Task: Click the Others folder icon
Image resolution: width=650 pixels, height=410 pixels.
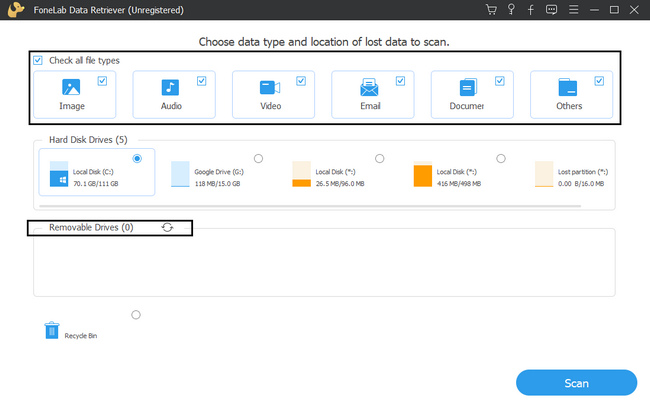Action: coord(568,87)
